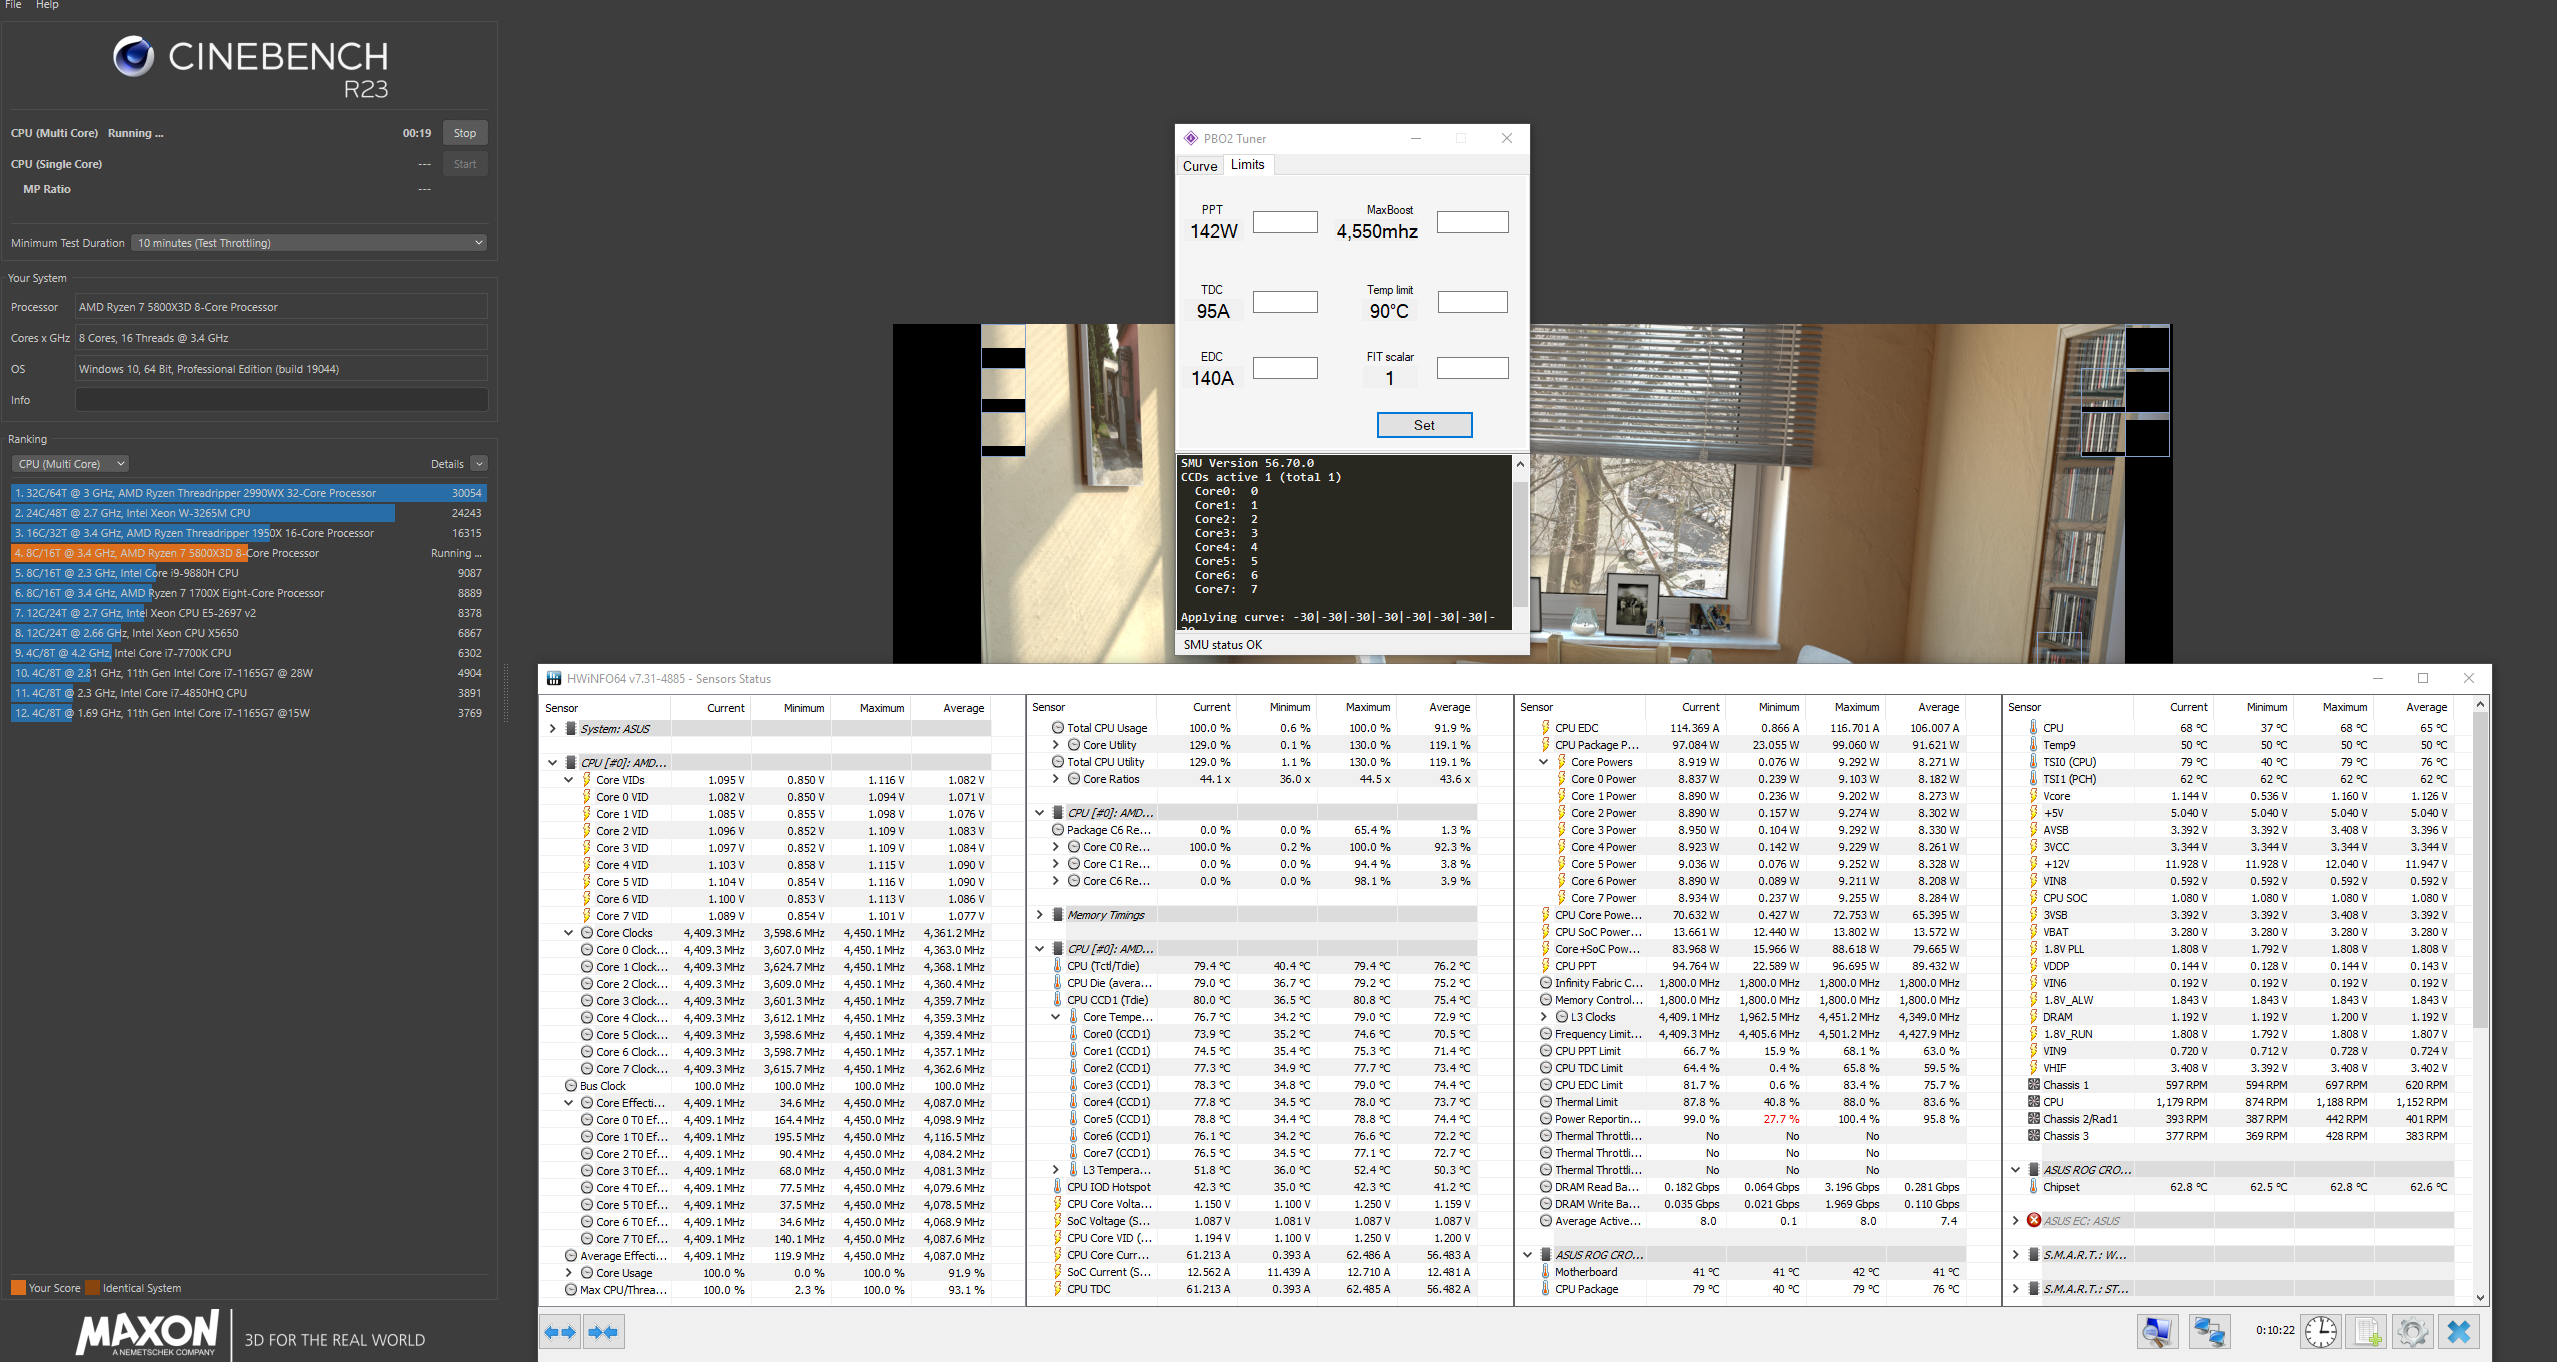
Task: Open the CPU (Multi Core) ranking dropdown
Action: pos(71,464)
